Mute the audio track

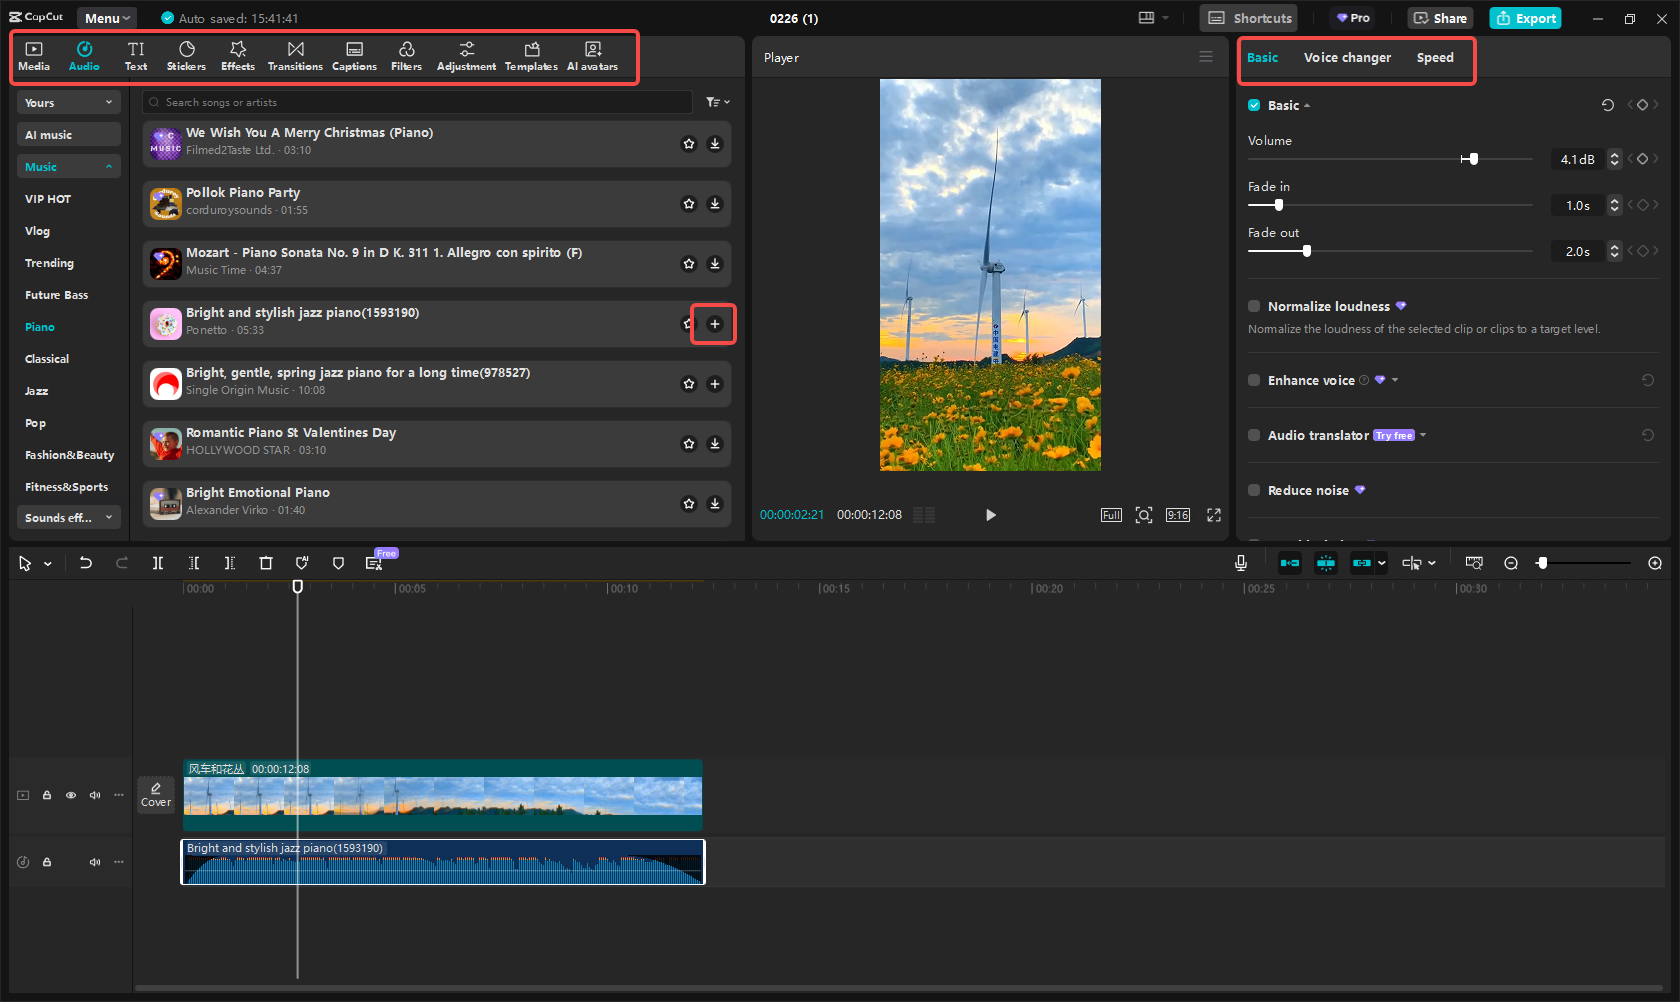pyautogui.click(x=95, y=861)
